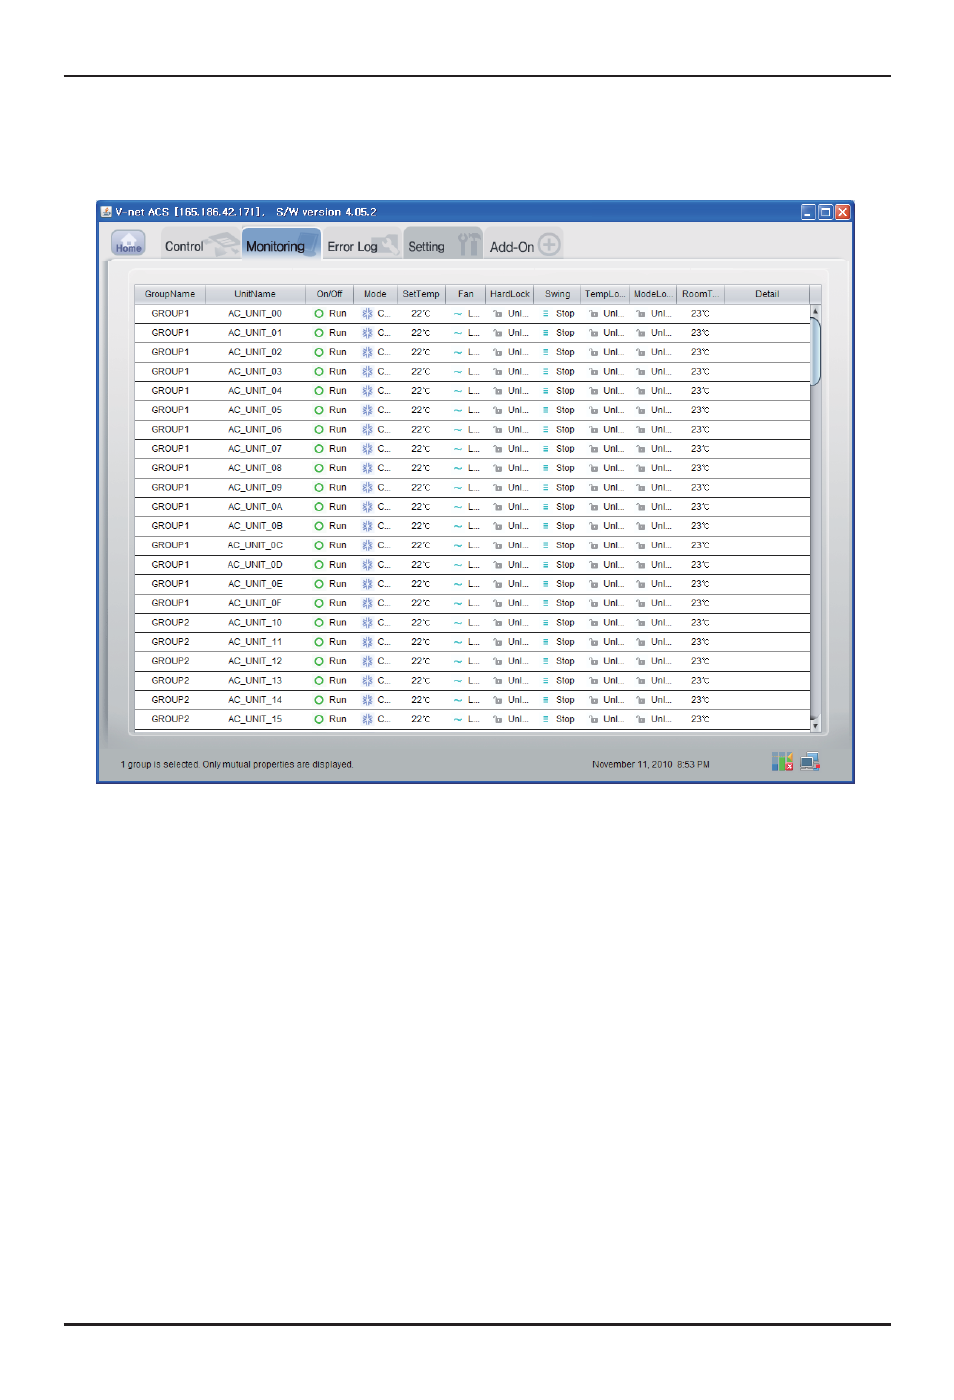Click swing icon for AC_UNIT_0B
Screen dimensions: 954x1400
coord(546,526)
